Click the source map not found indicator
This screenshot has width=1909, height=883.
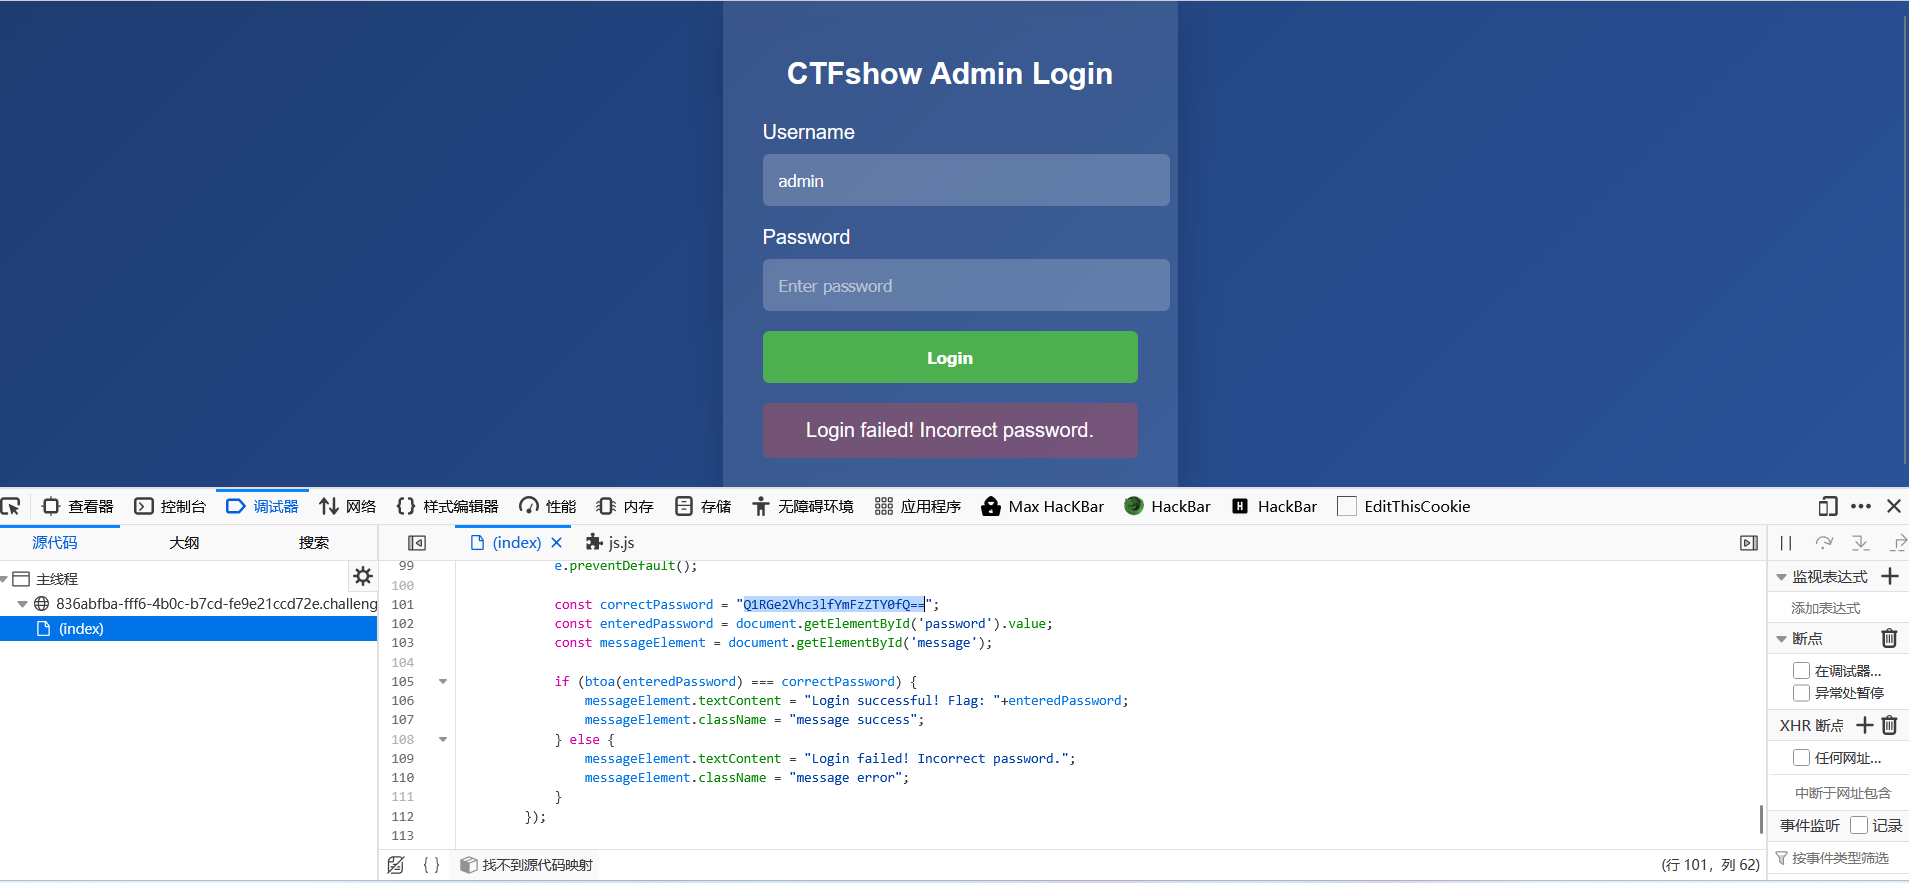pyautogui.click(x=527, y=865)
